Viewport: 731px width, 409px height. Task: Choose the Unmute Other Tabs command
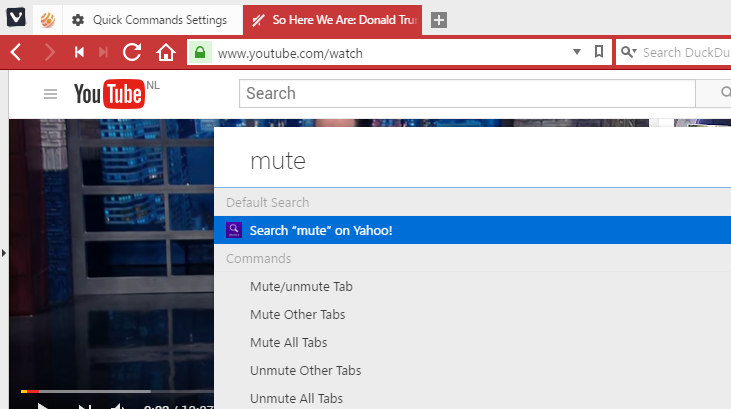click(472, 370)
